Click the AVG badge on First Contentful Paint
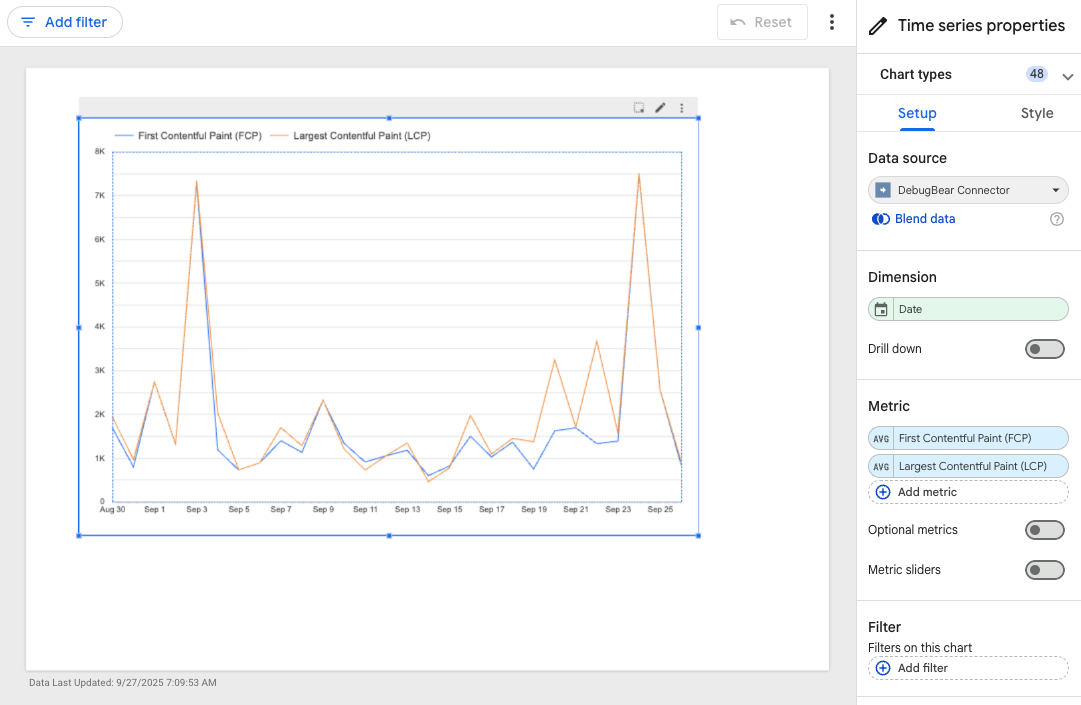The image size is (1081, 705). [x=881, y=438]
